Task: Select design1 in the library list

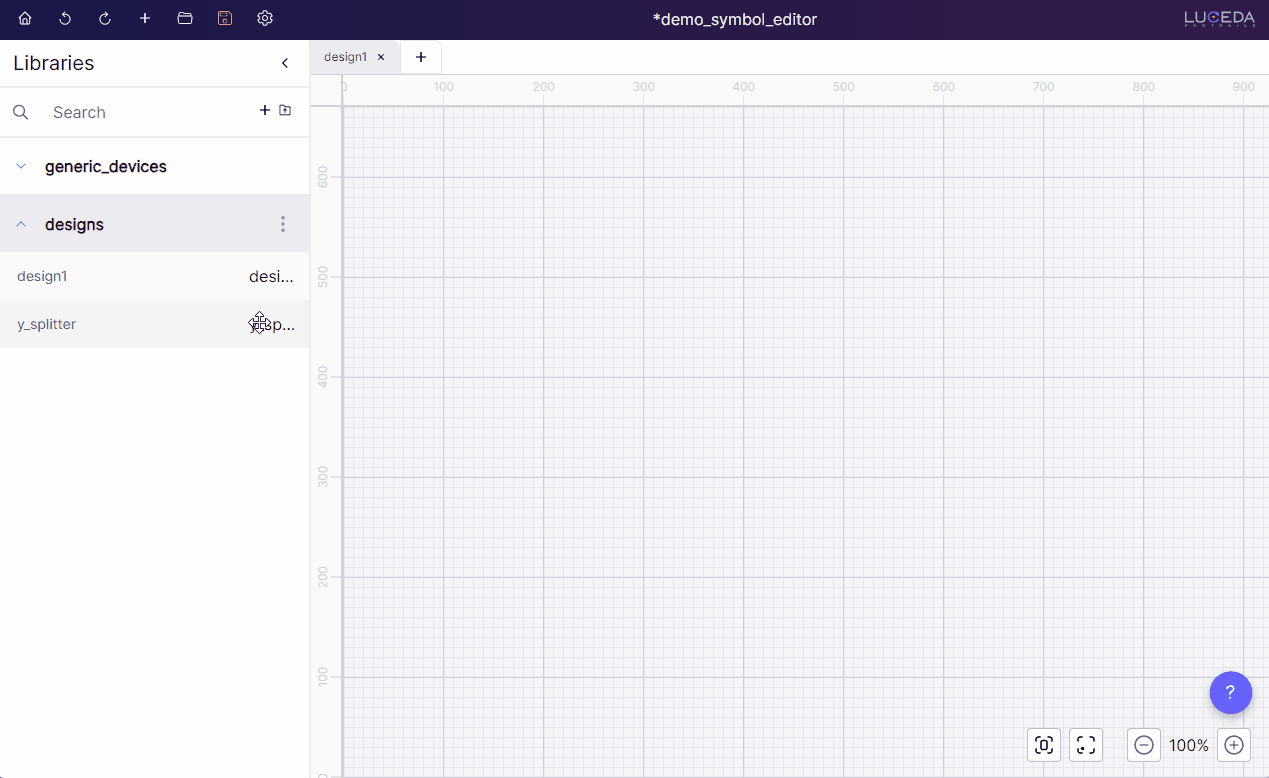Action: click(x=42, y=276)
